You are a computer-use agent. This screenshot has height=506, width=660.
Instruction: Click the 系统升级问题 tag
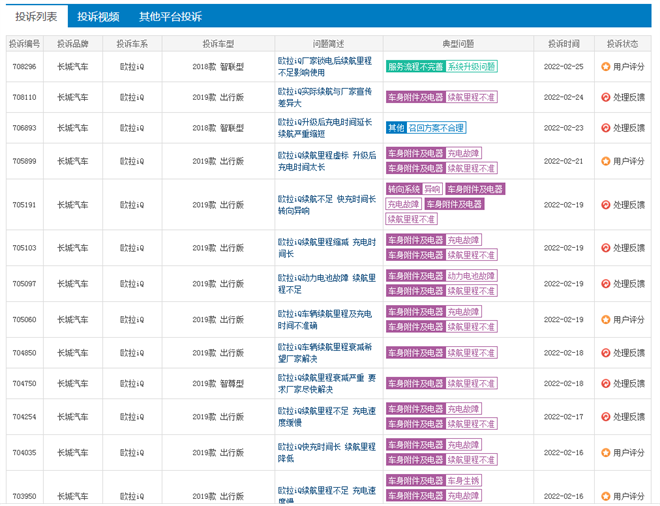[471, 67]
